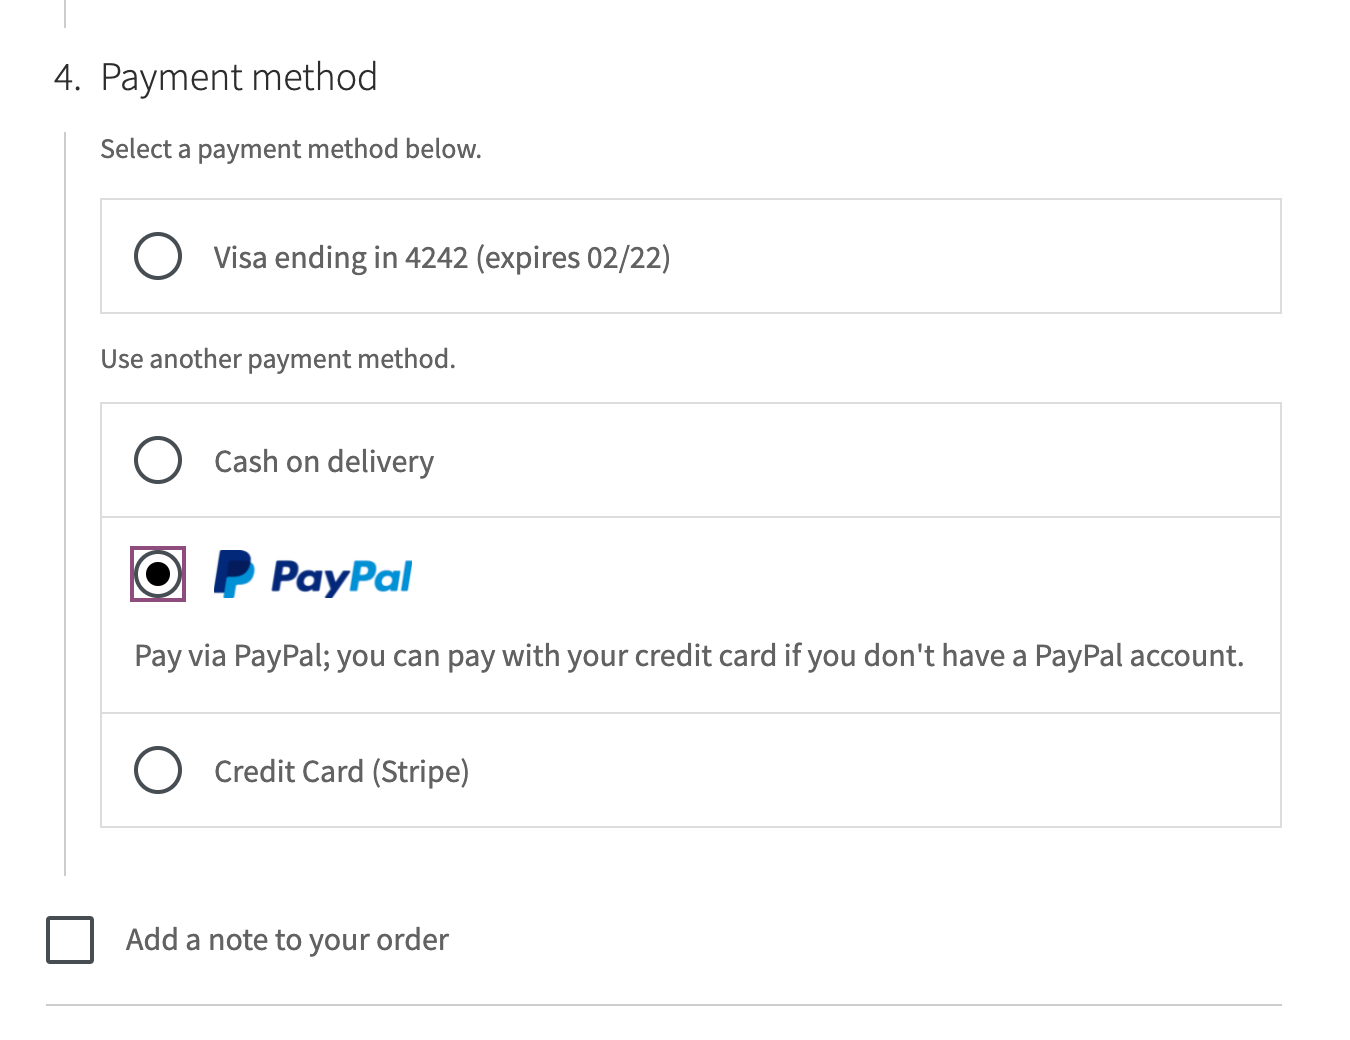Image resolution: width=1350 pixels, height=1040 pixels.
Task: Click the currently selected PayPal radio button
Action: click(x=157, y=574)
